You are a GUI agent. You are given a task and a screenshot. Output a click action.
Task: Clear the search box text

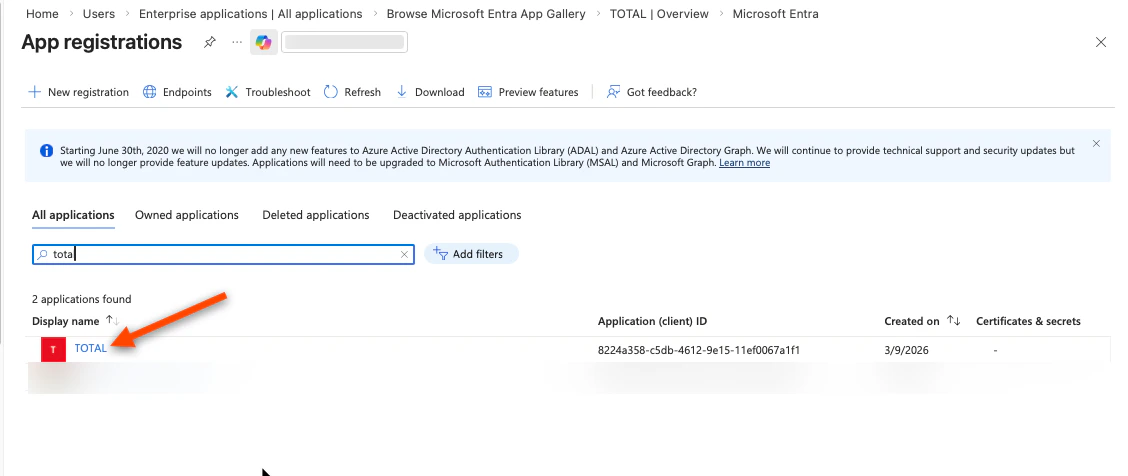tap(404, 254)
